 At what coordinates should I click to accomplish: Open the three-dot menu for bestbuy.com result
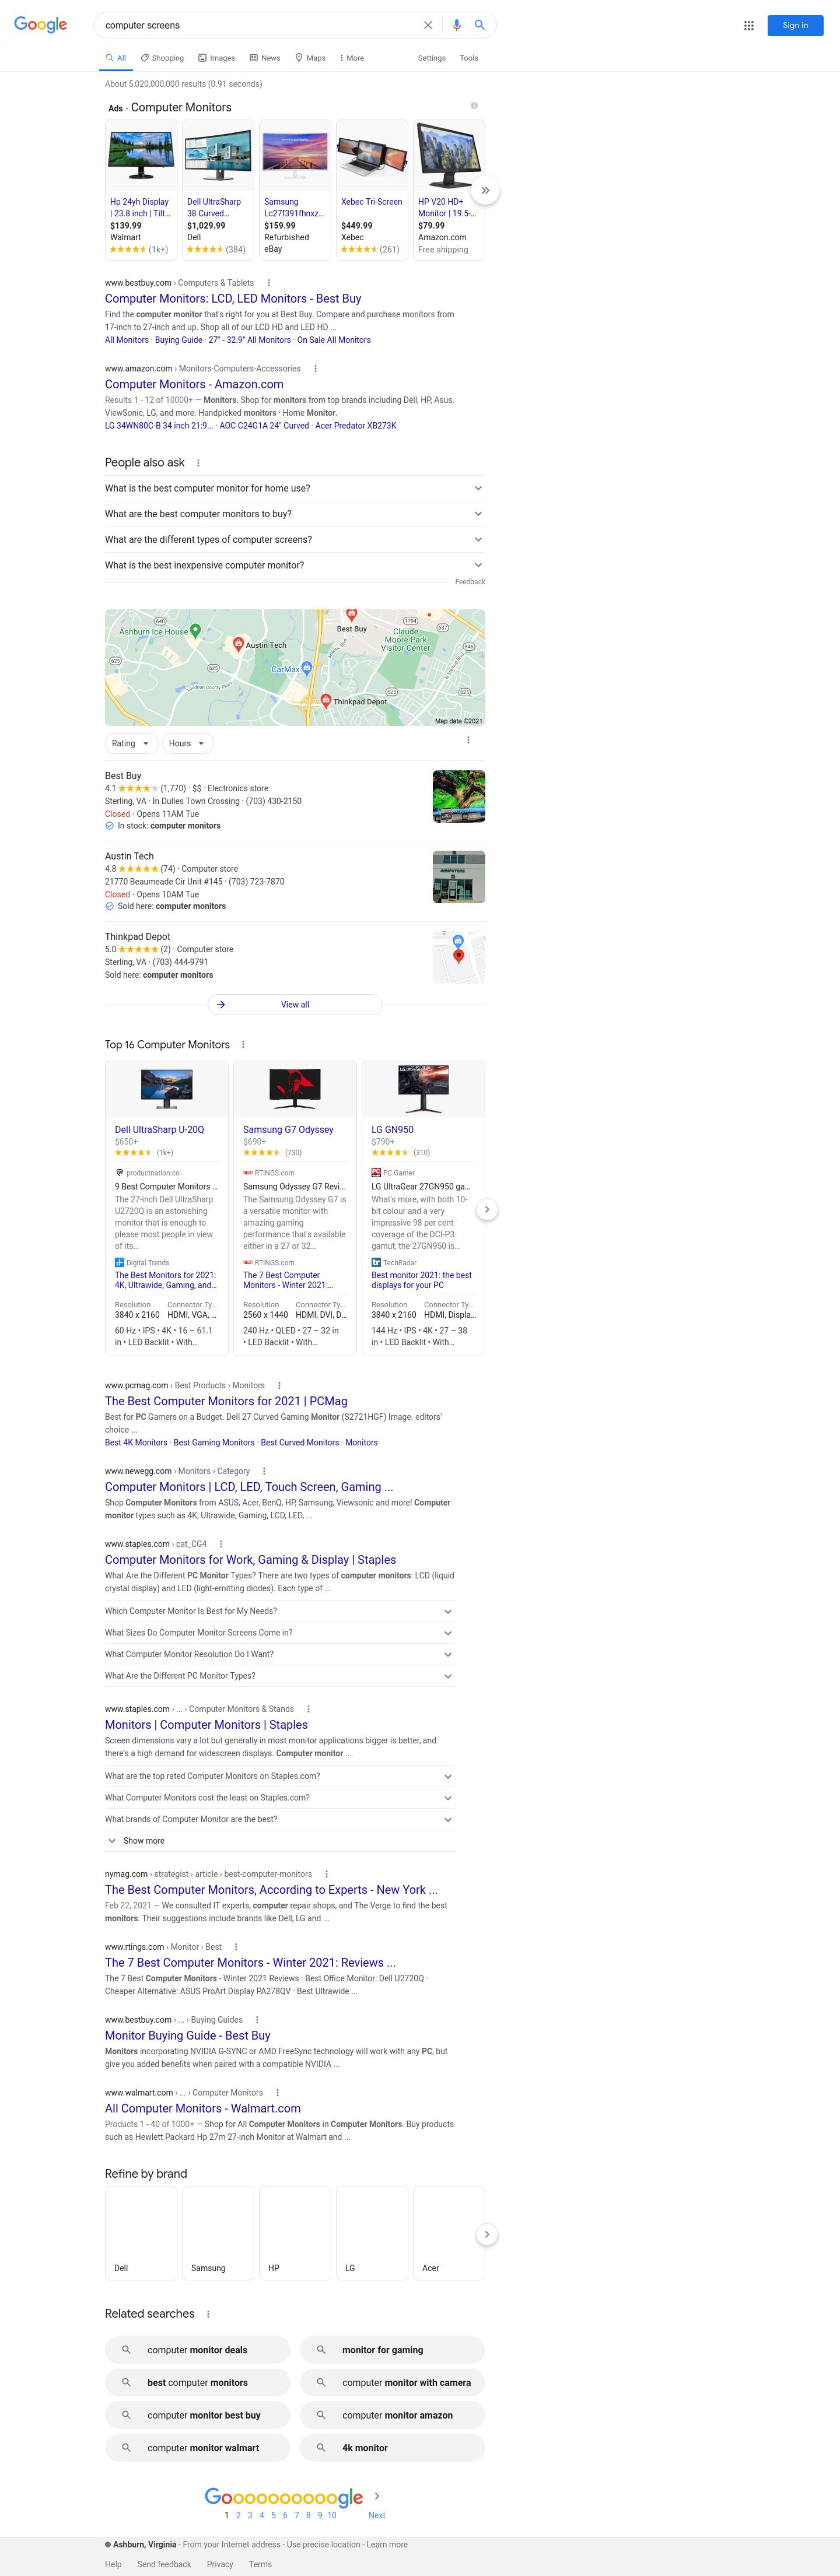[268, 283]
